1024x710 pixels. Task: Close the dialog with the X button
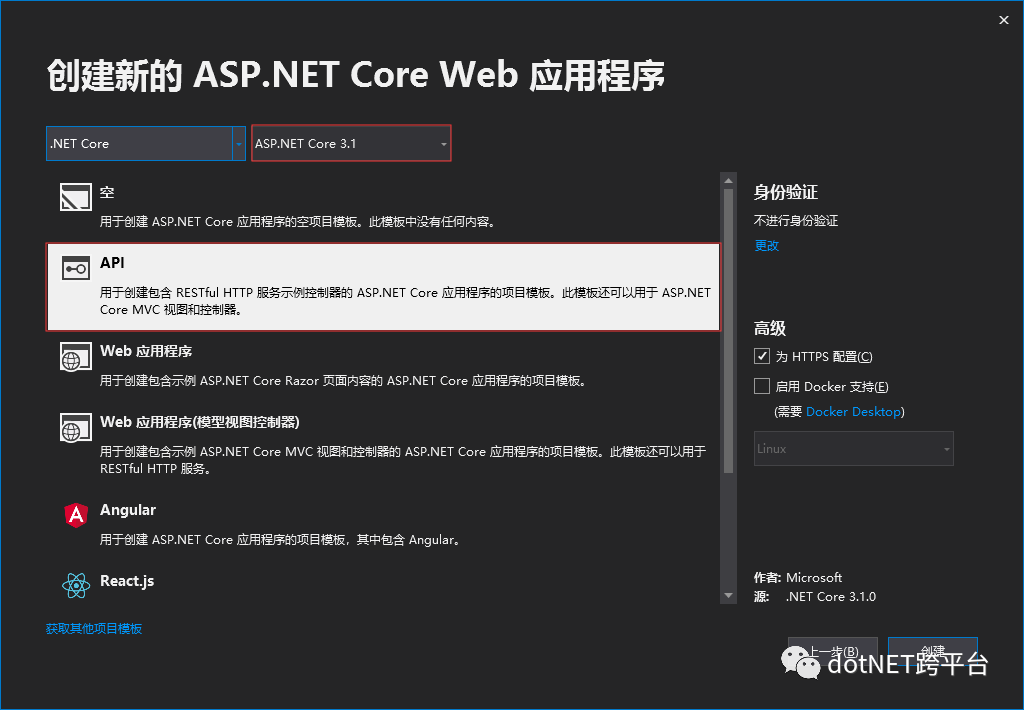pyautogui.click(x=1004, y=20)
